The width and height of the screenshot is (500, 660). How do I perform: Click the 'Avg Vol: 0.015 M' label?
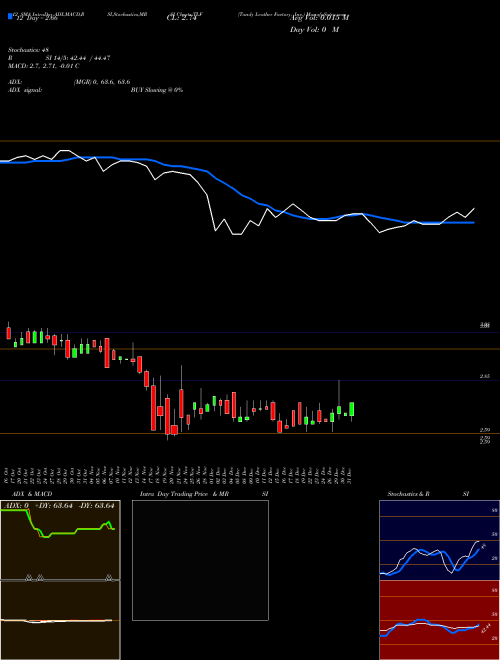(x=319, y=18)
